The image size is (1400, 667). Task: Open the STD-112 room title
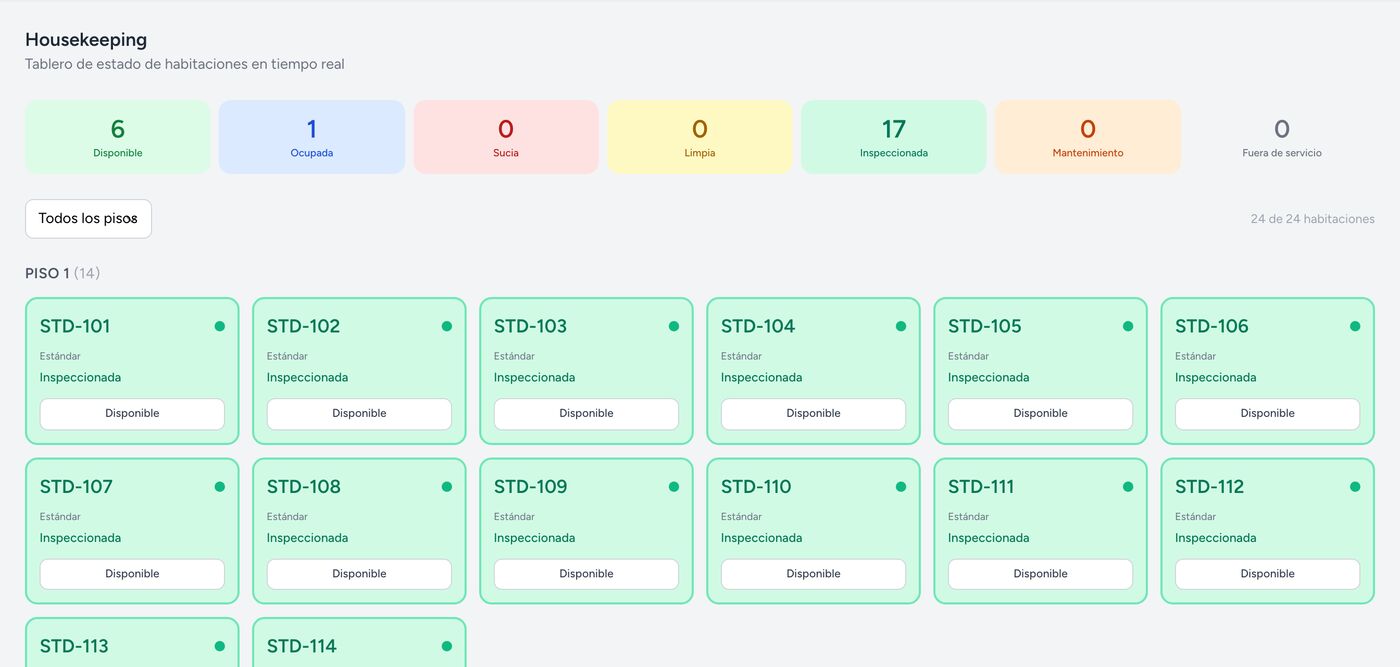click(1210, 487)
